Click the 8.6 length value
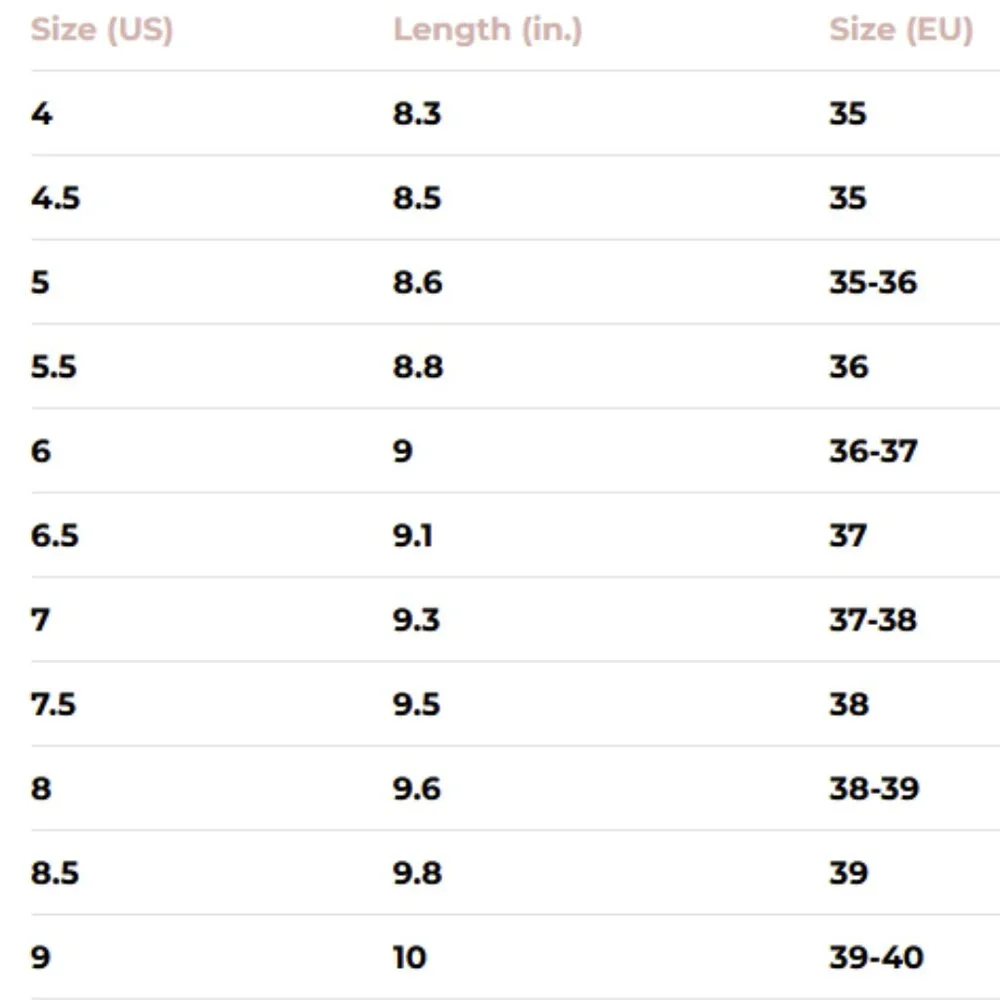Viewport: 1000px width, 1000px height. pos(418,283)
